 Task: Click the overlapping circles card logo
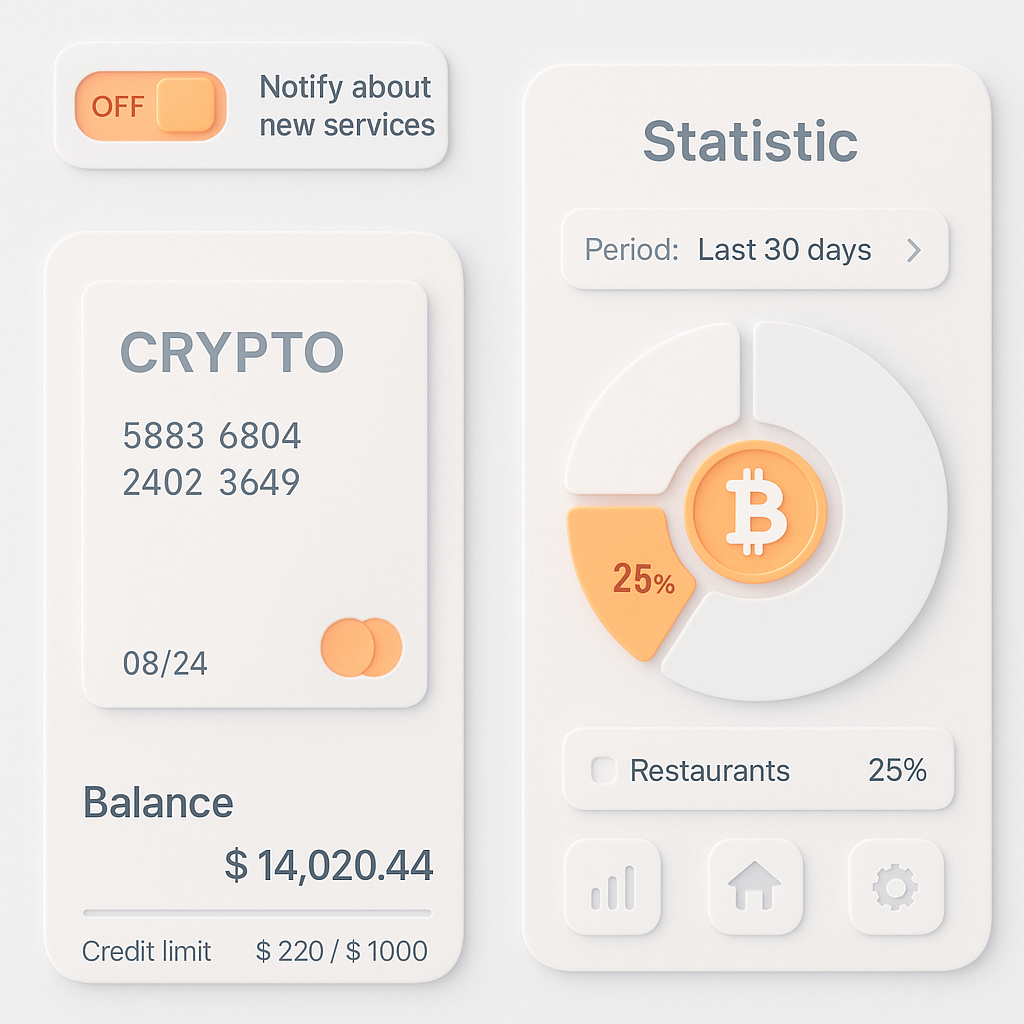(361, 647)
